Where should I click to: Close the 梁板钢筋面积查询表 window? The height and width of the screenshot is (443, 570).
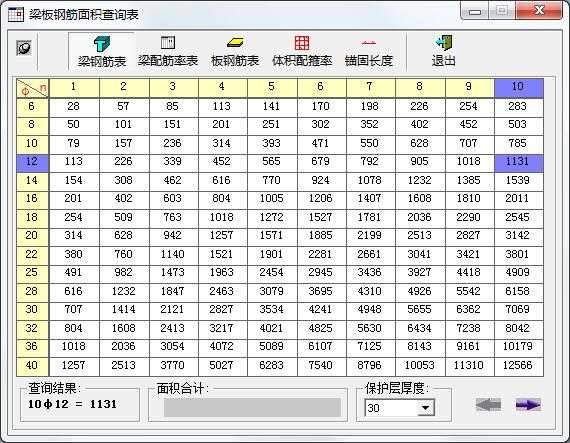(539, 10)
